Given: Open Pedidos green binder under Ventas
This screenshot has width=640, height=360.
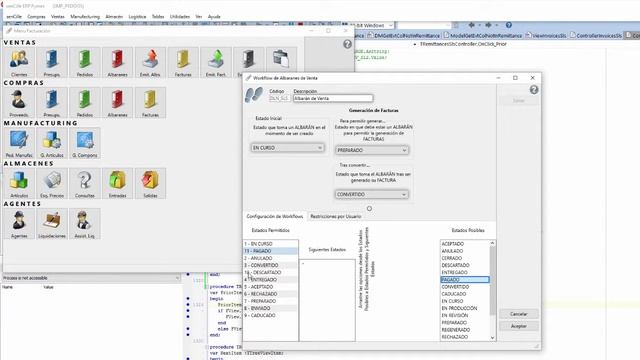Looking at the screenshot, I should pos(84,62).
